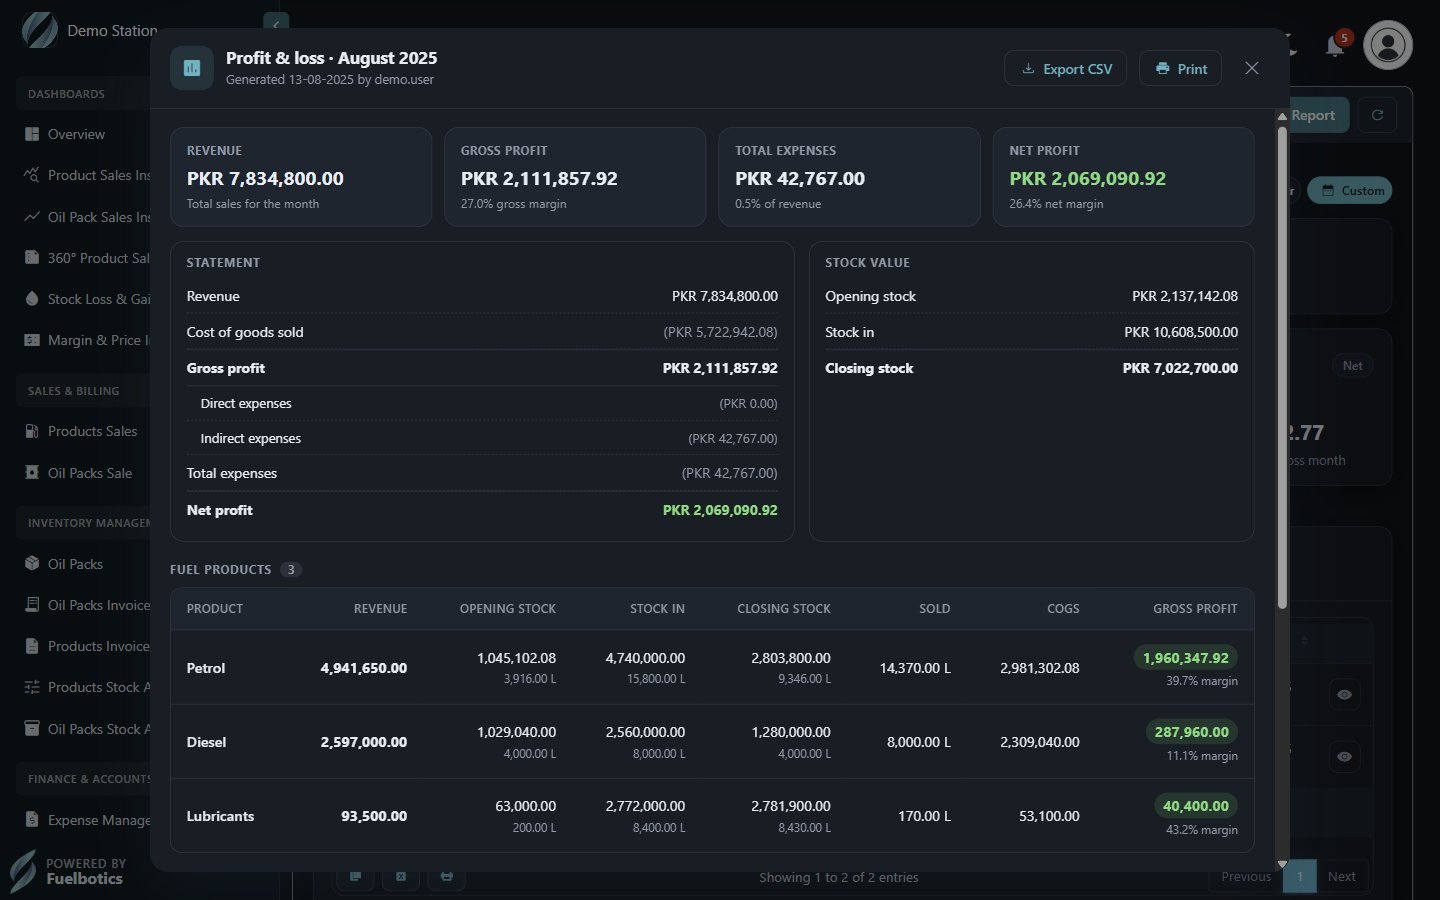Click the scrollbar up arrow
The width and height of the screenshot is (1440, 900).
pos(1282,117)
